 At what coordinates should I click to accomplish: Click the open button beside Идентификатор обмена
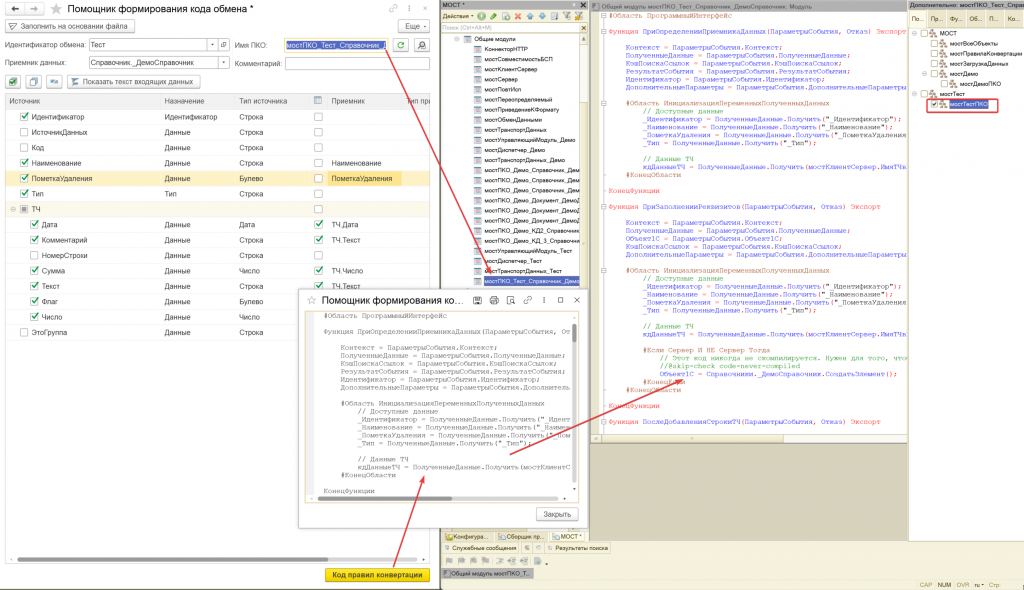pos(223,45)
